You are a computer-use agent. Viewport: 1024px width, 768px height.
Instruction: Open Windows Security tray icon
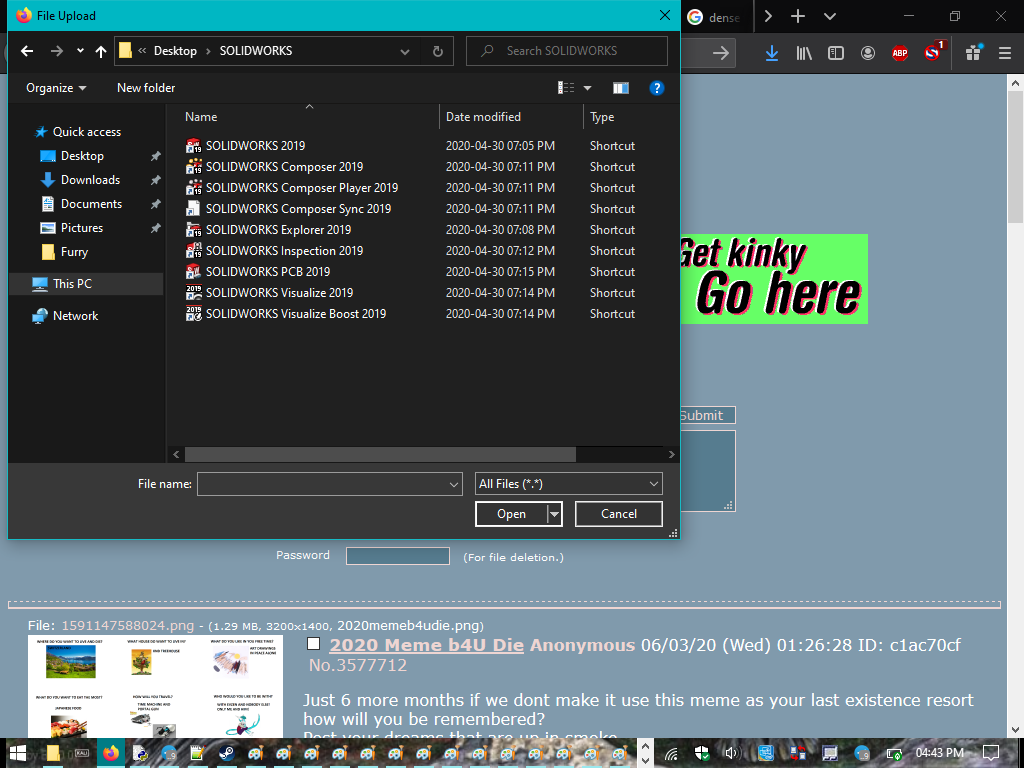pos(702,753)
